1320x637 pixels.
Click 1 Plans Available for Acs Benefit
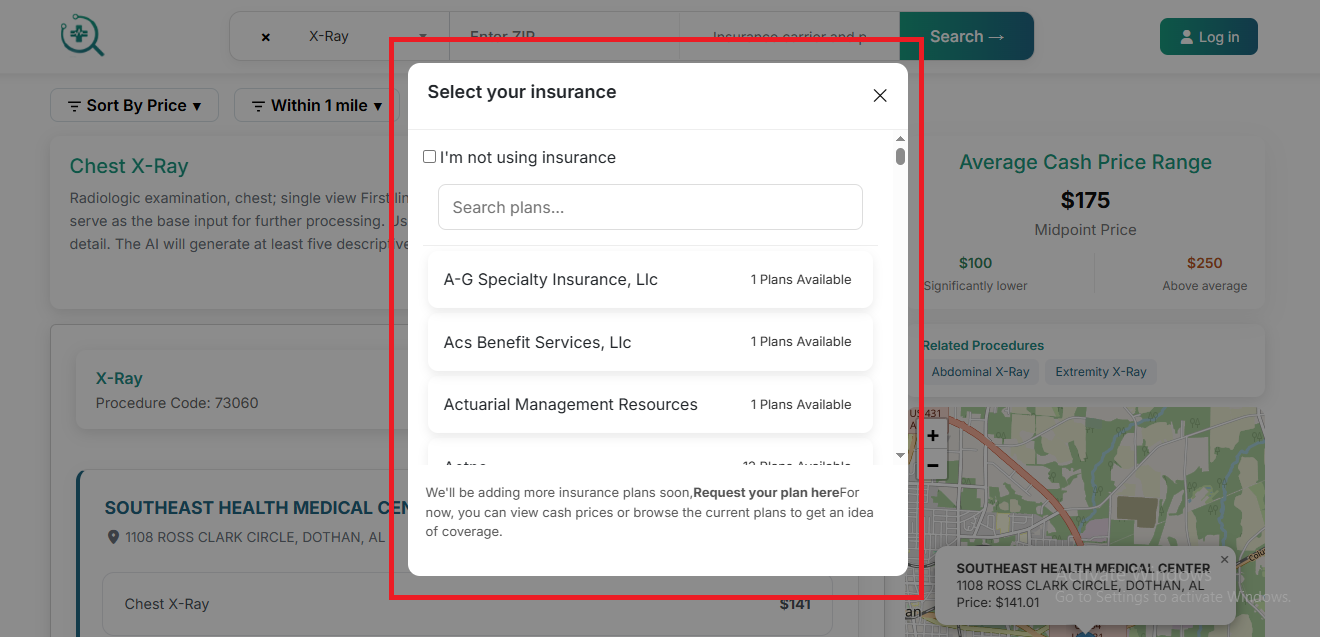[x=801, y=342]
